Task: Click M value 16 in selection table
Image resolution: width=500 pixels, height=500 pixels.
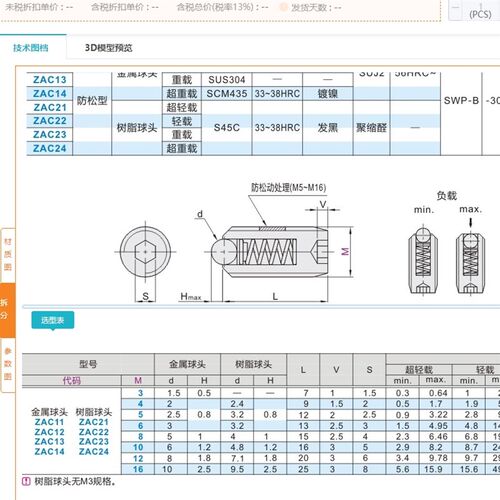Action: coord(138,469)
